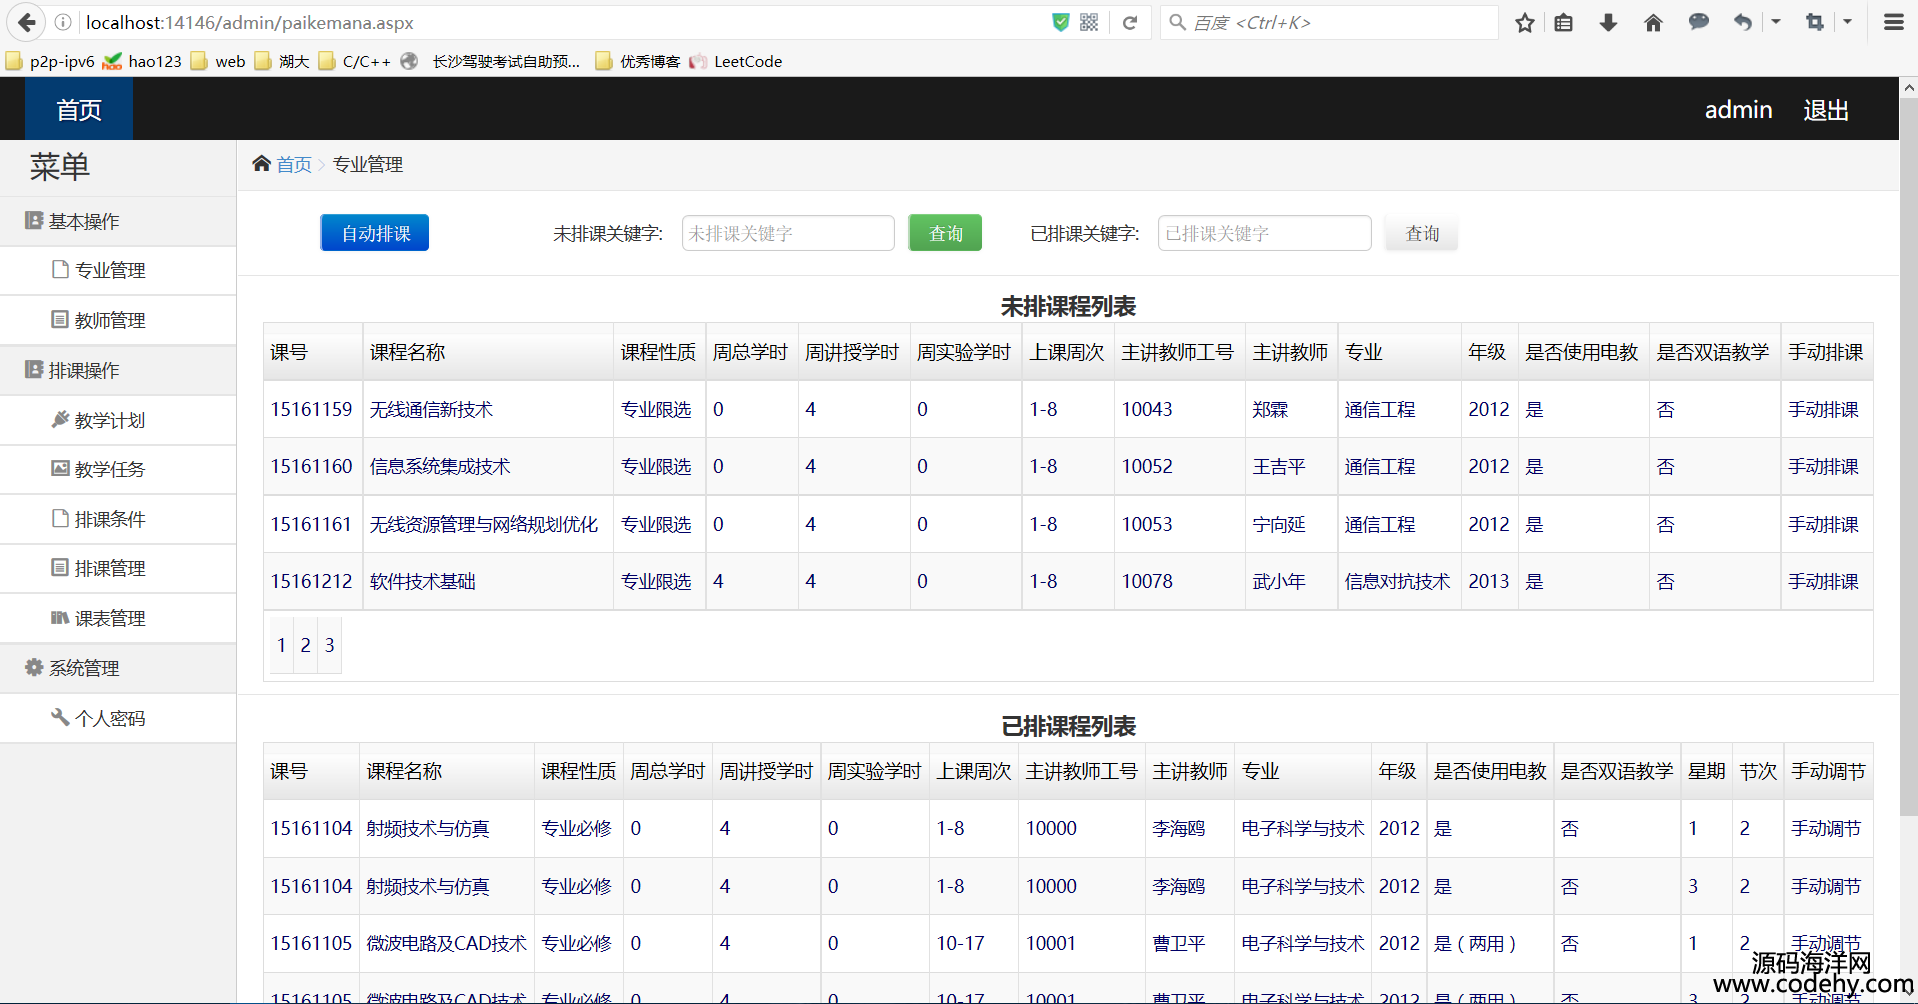Collapse the 排课操作 sidebar section

click(x=84, y=371)
